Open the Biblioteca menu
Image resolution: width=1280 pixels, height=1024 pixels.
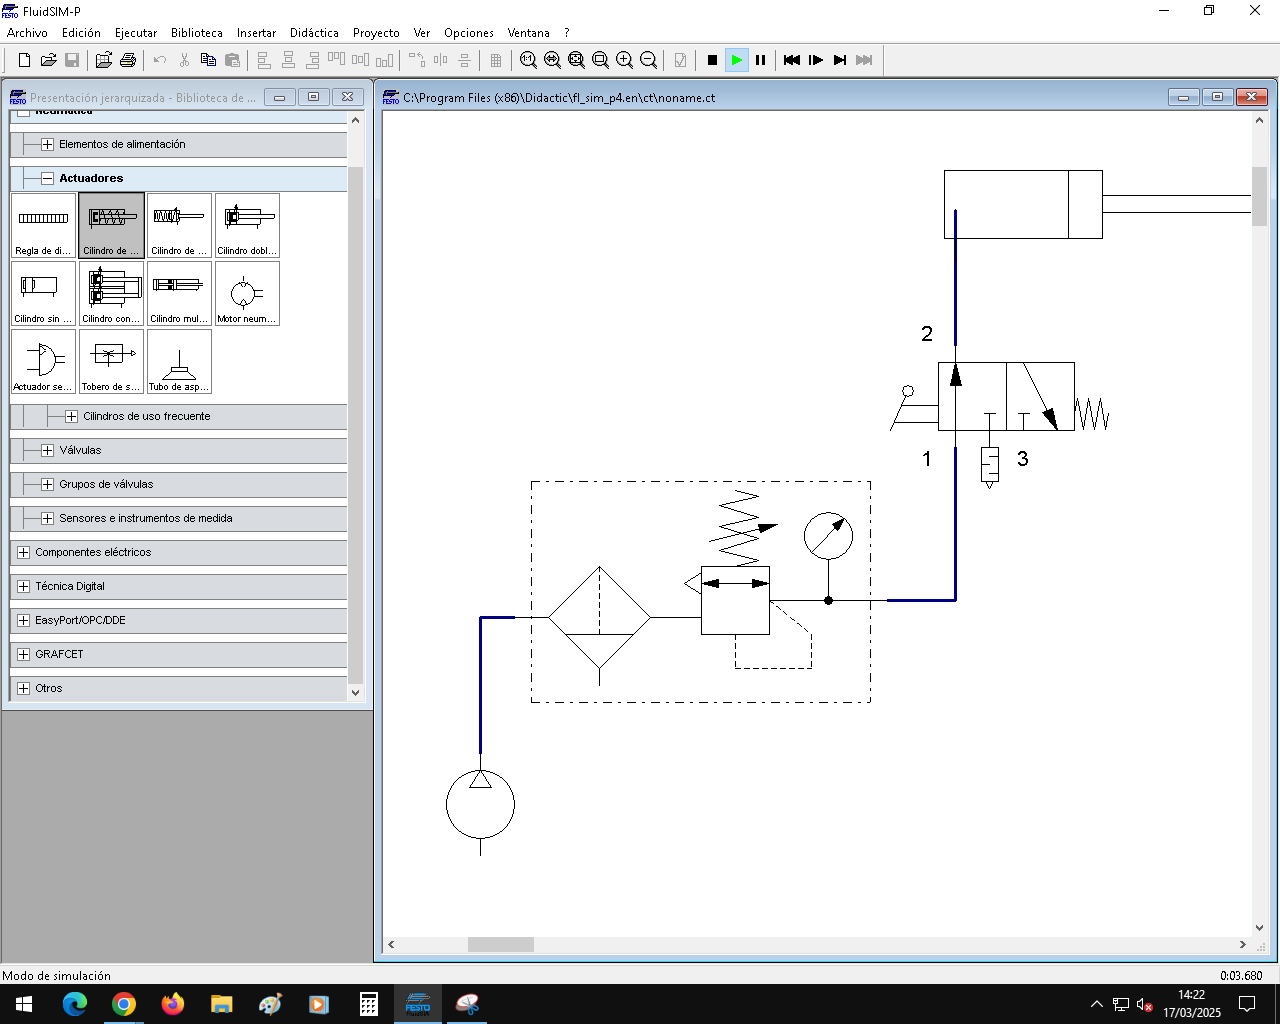(x=197, y=33)
